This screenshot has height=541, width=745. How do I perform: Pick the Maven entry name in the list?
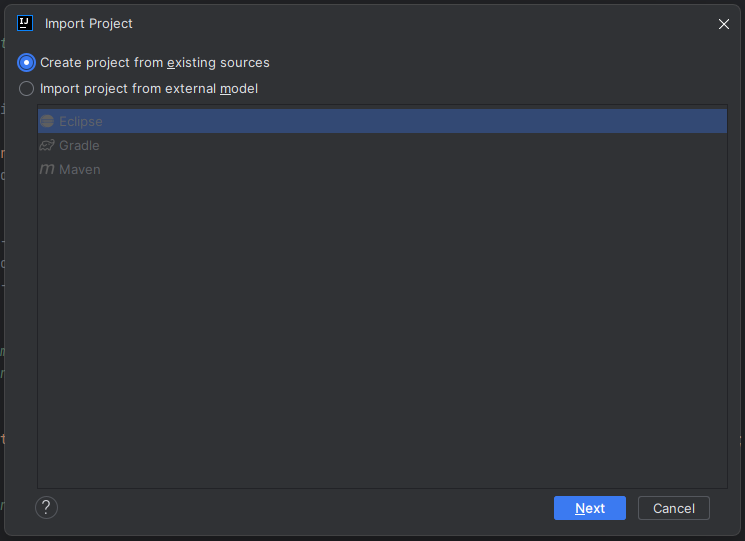point(80,169)
